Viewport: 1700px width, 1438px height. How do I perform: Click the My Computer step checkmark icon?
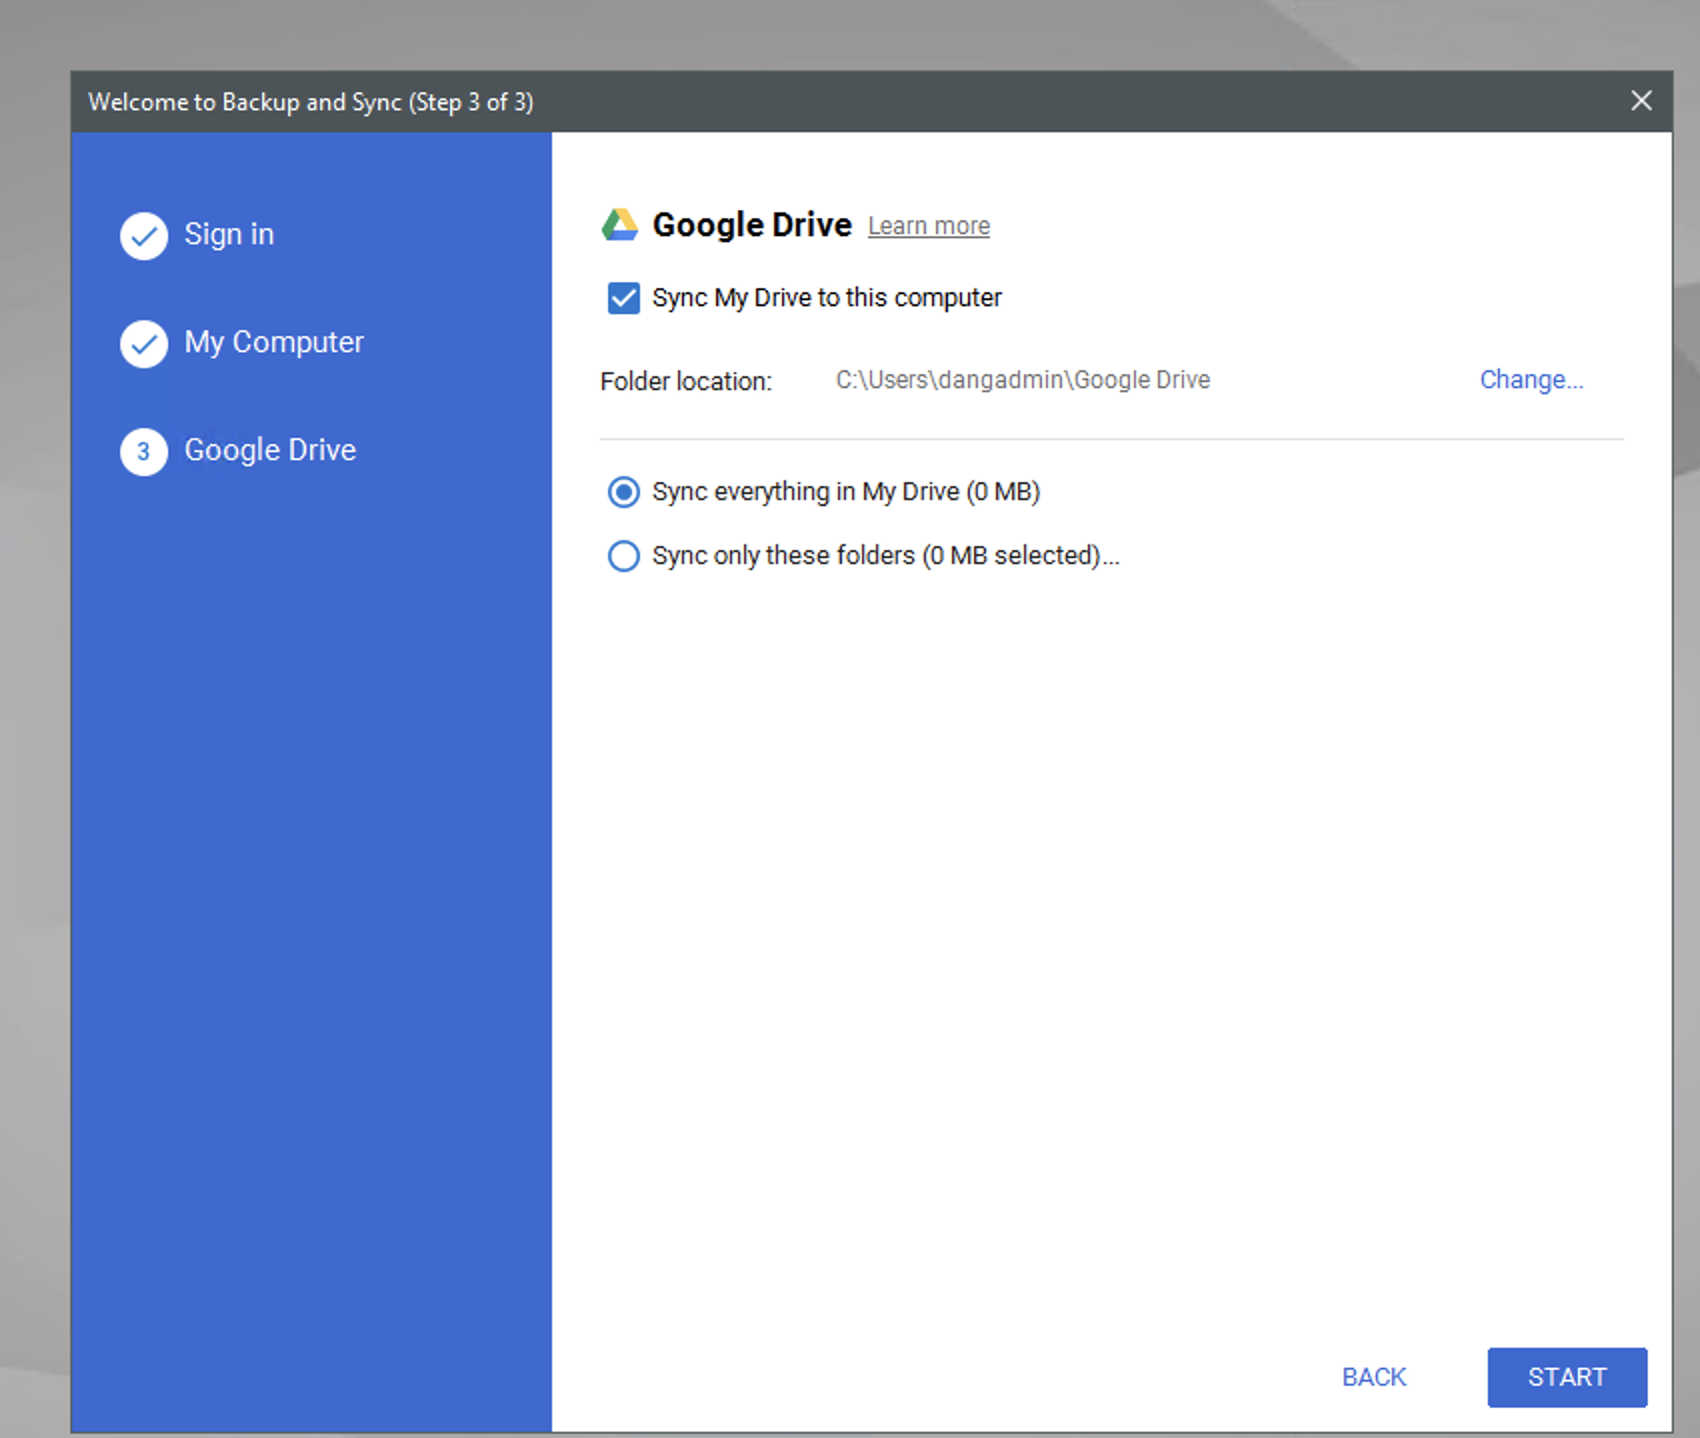click(144, 344)
